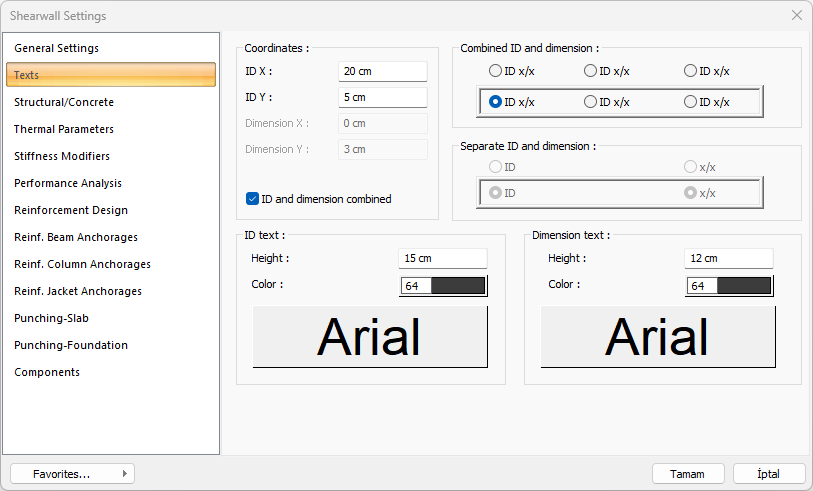Open the Dimension text color picker
This screenshot has height=491, width=813.
click(x=730, y=286)
